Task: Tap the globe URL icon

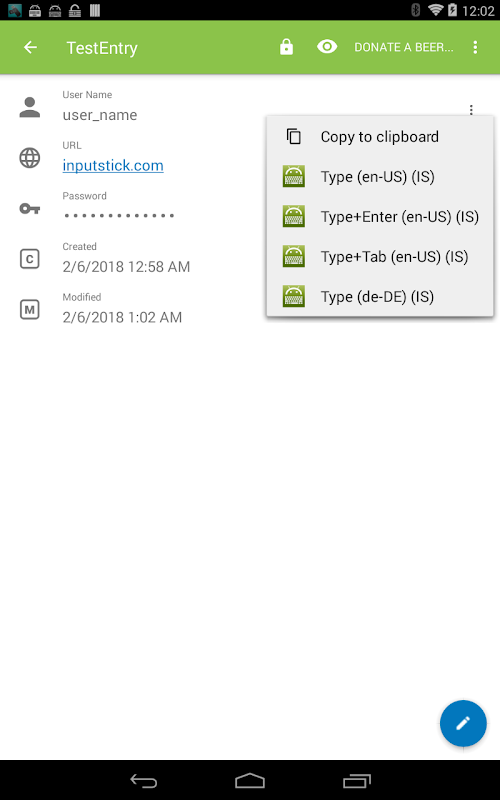Action: pos(30,158)
